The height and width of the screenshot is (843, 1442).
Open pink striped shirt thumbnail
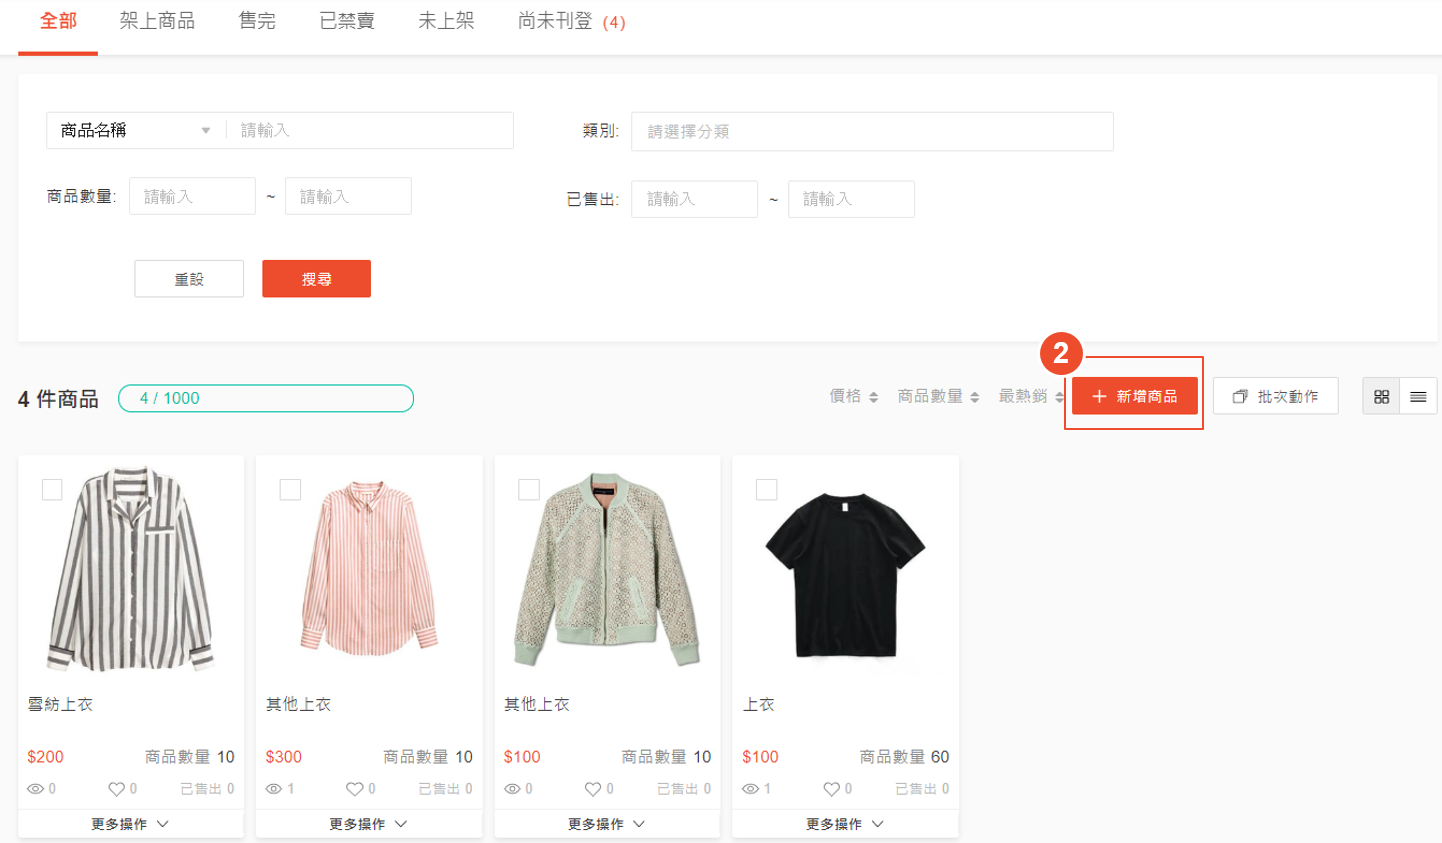(x=369, y=568)
